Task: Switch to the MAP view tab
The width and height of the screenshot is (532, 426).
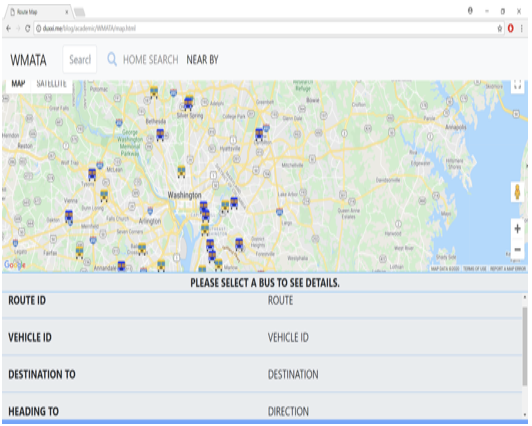Action: [18, 84]
